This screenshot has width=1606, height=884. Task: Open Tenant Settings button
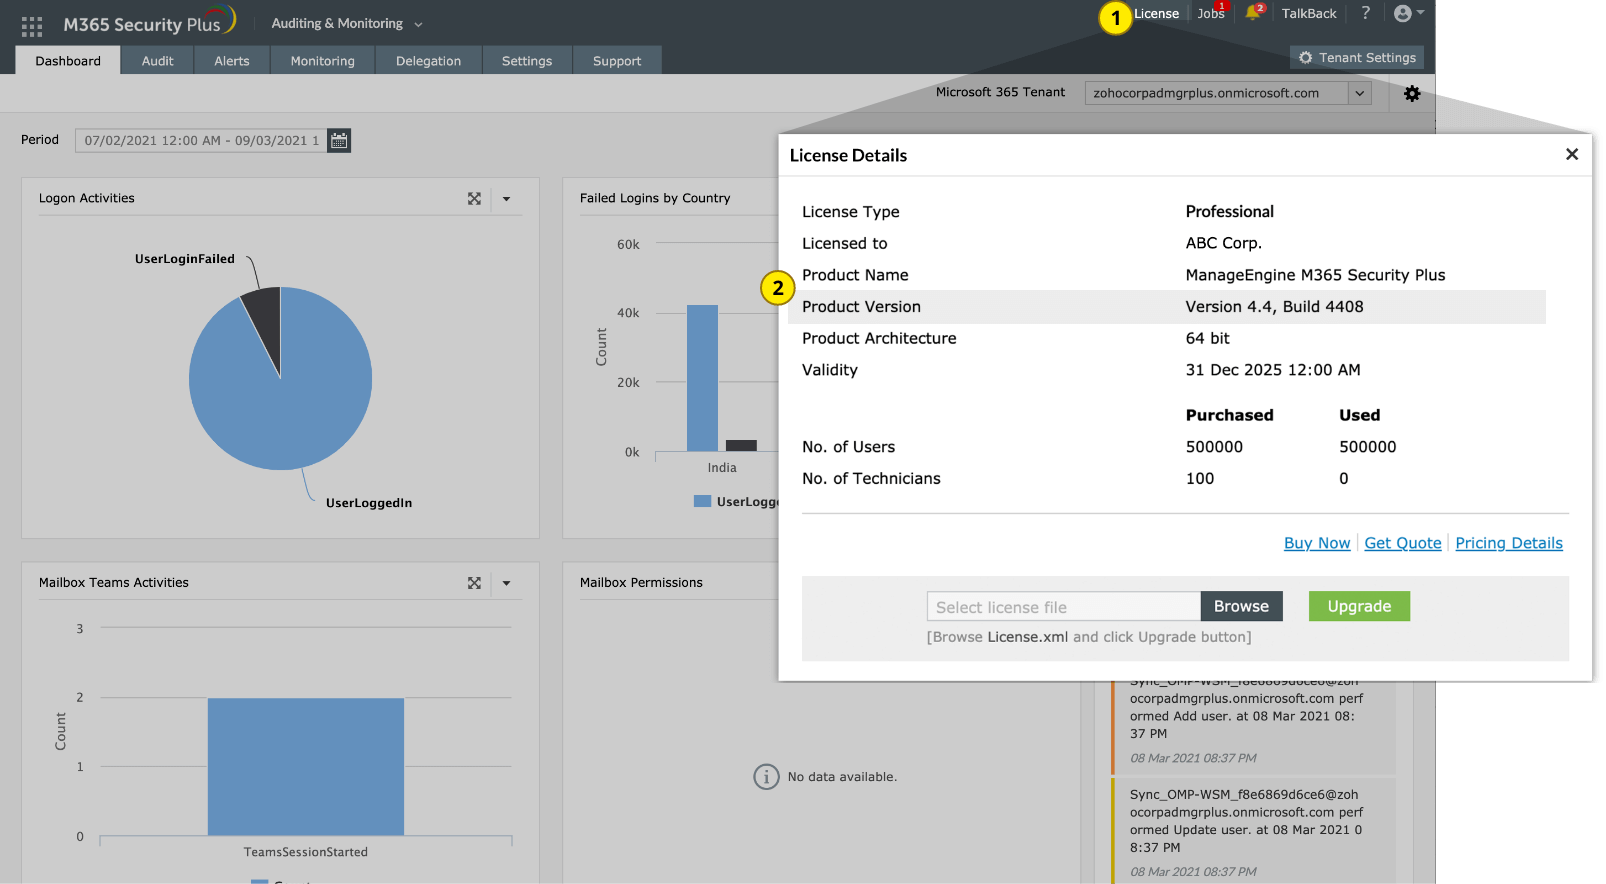pos(1357,58)
